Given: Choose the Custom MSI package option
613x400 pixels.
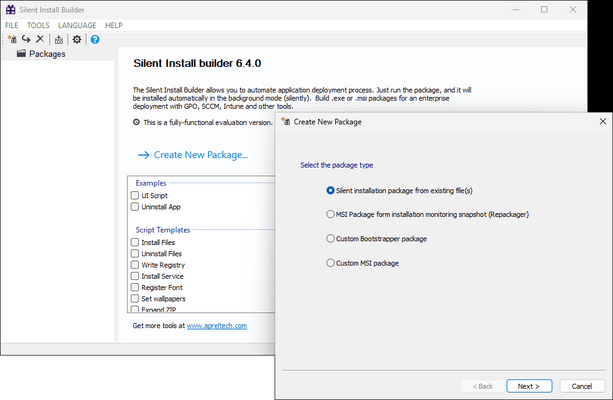Looking at the screenshot, I should point(331,263).
